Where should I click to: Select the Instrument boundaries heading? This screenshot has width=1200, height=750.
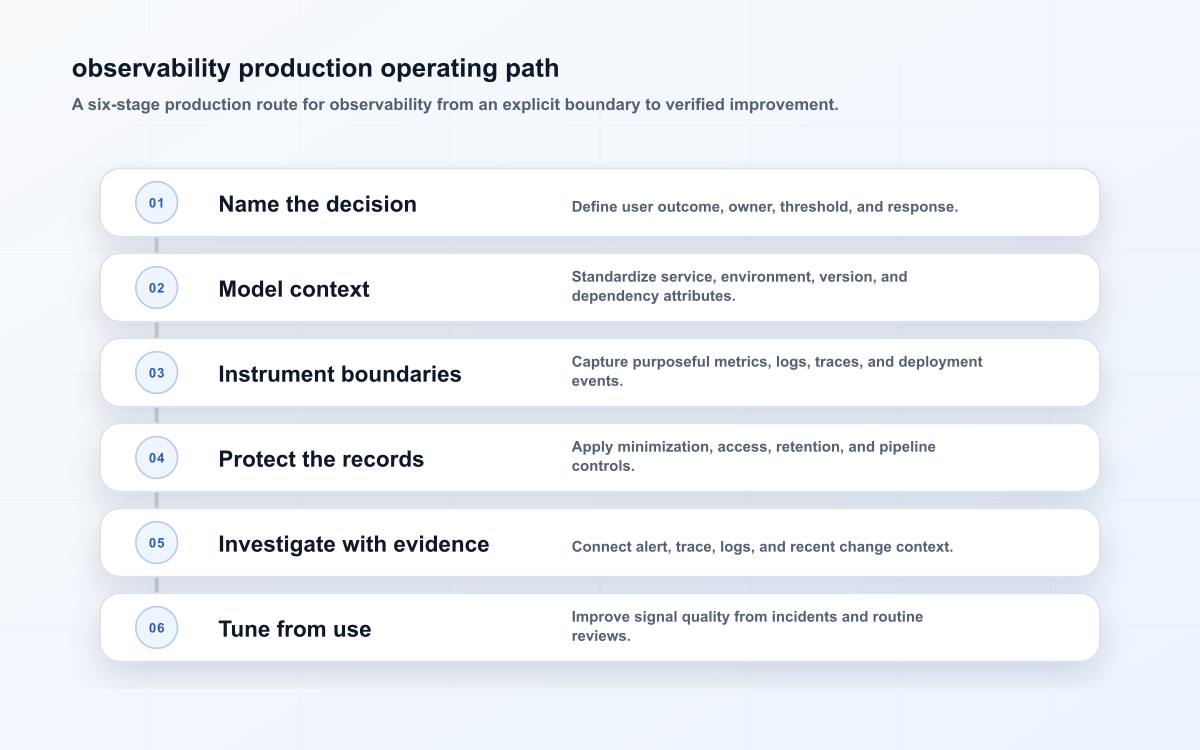coord(340,374)
